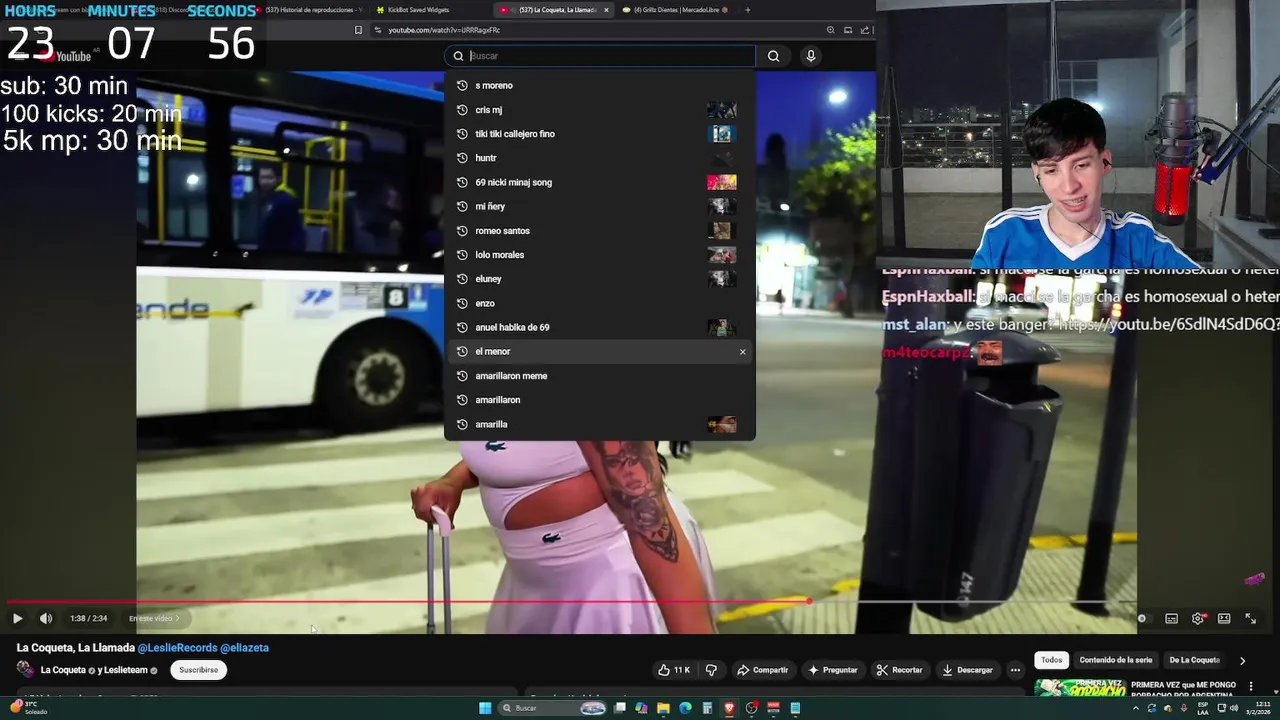Screen dimensions: 1280x720
Task: Click the history clock icon beside 'huntr'
Action: (462, 158)
